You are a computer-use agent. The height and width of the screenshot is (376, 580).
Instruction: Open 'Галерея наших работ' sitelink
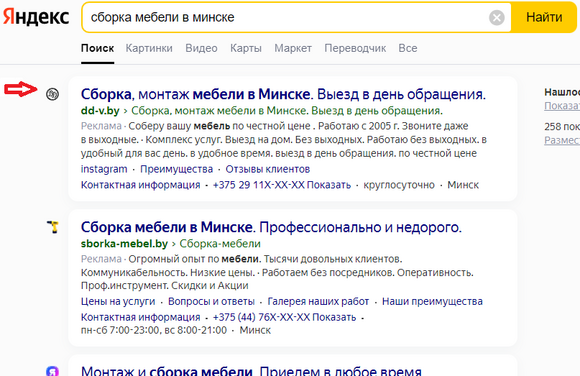318,302
